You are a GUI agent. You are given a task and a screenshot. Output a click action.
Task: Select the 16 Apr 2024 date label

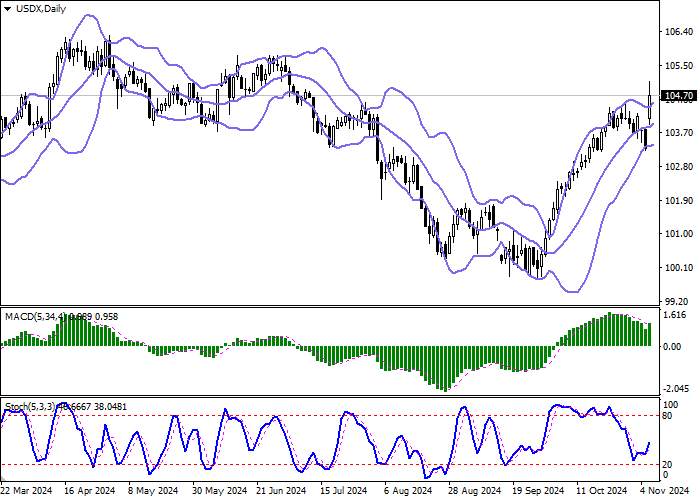click(x=90, y=491)
